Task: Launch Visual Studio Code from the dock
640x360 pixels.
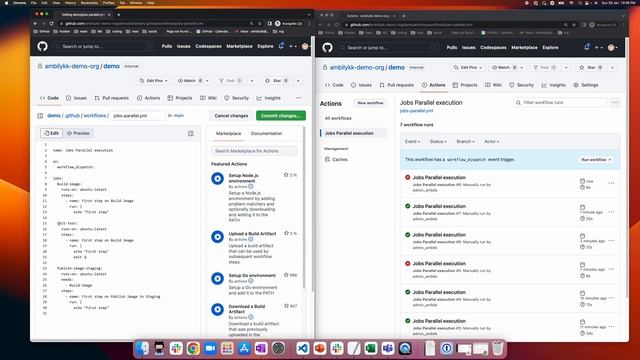Action: pyautogui.click(x=302, y=348)
